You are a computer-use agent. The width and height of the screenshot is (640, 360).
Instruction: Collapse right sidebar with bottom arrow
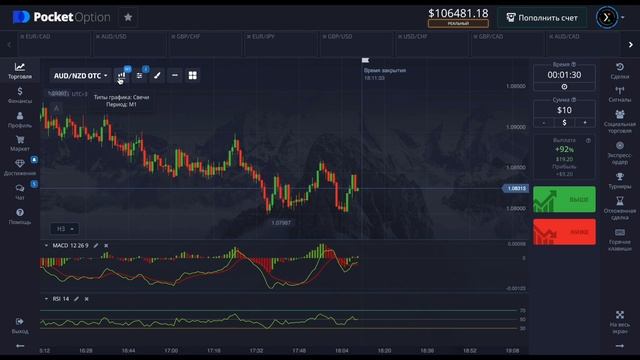pos(620,346)
